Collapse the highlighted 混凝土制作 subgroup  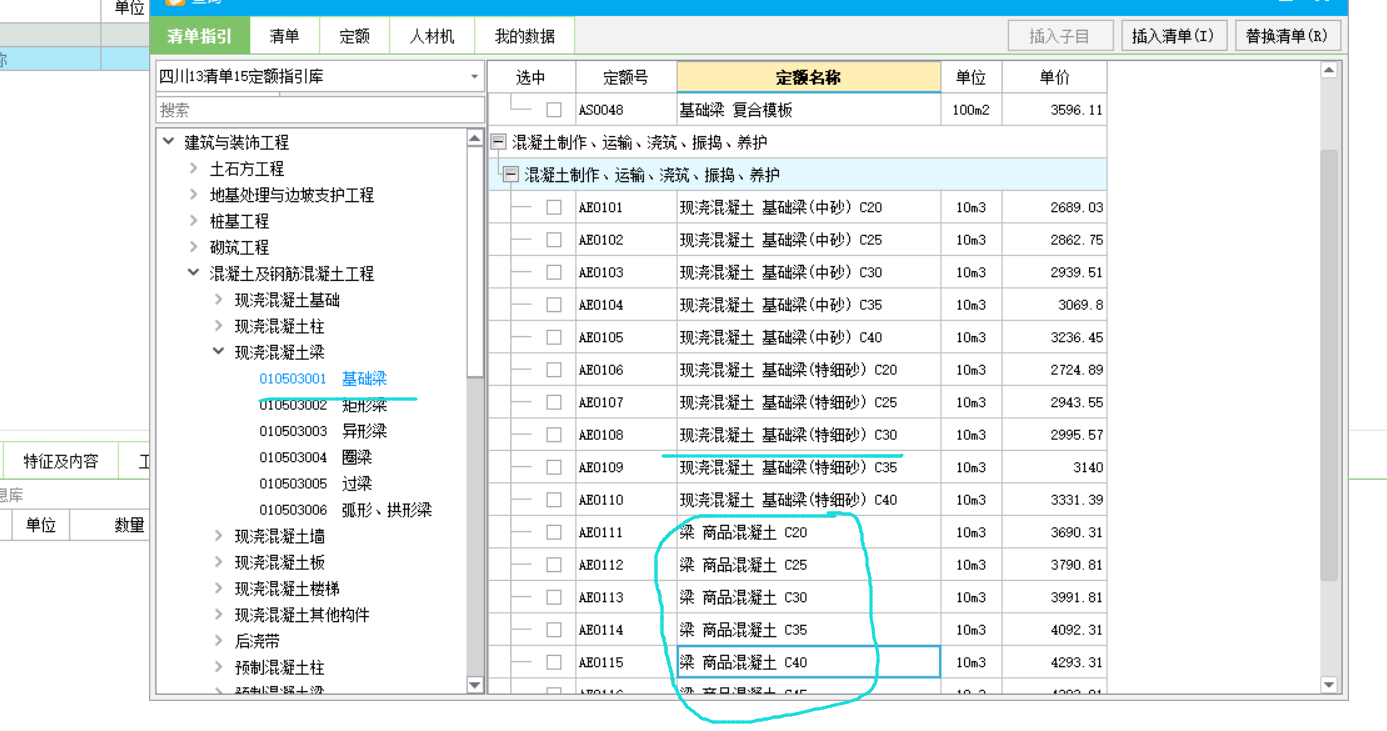click(510, 175)
